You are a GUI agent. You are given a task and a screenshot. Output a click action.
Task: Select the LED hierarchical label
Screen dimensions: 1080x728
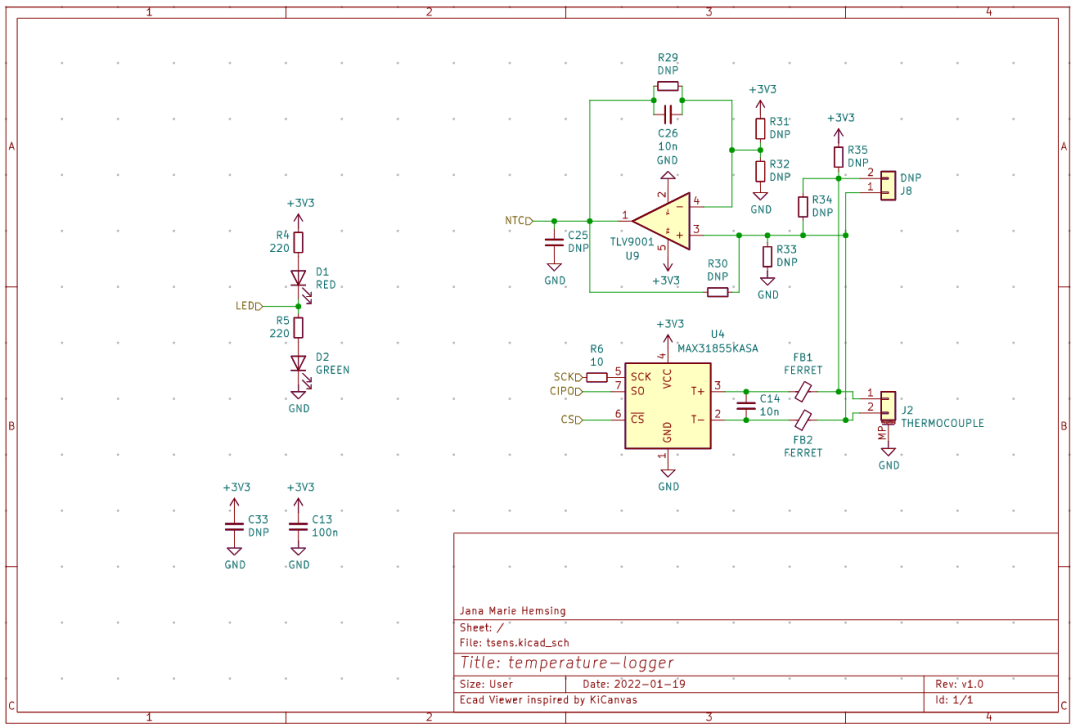(x=249, y=306)
